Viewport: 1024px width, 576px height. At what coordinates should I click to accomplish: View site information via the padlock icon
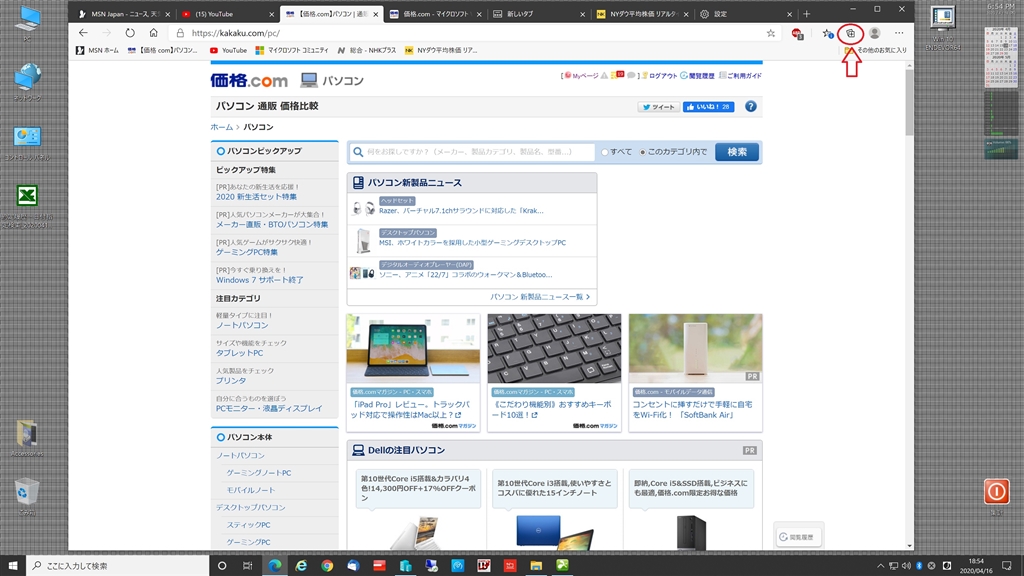coord(180,33)
